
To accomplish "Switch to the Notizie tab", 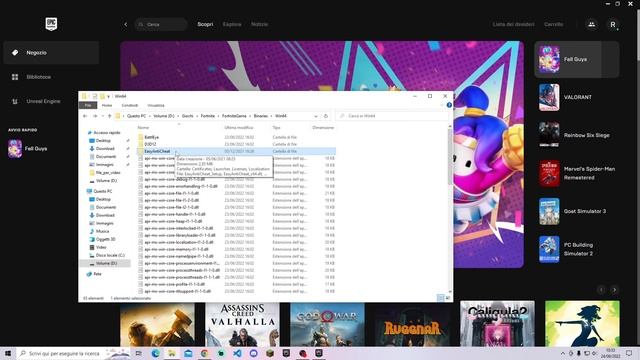I will pos(260,24).
